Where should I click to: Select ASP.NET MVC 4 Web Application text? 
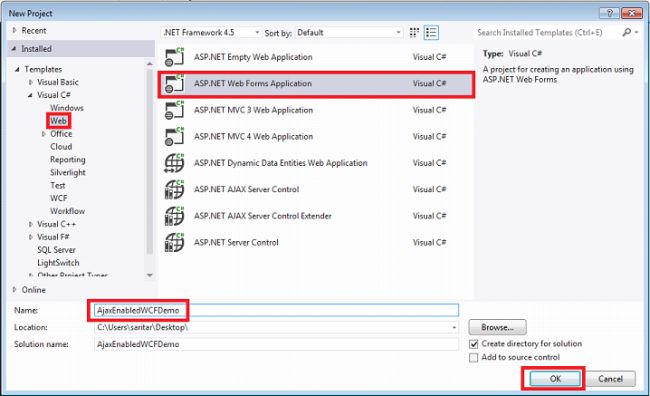point(253,136)
